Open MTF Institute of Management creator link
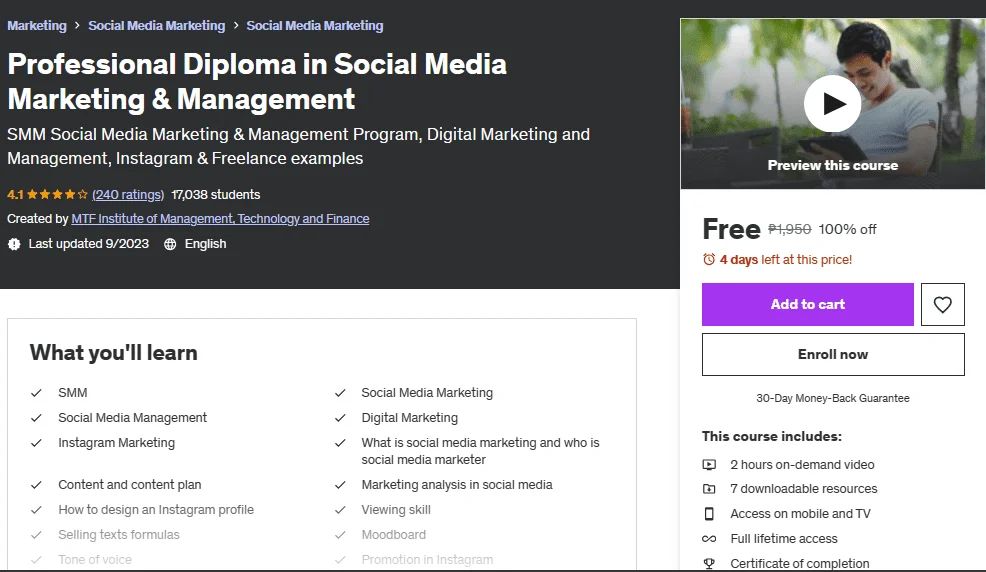Viewport: 986px width, 572px height. pyautogui.click(x=220, y=219)
